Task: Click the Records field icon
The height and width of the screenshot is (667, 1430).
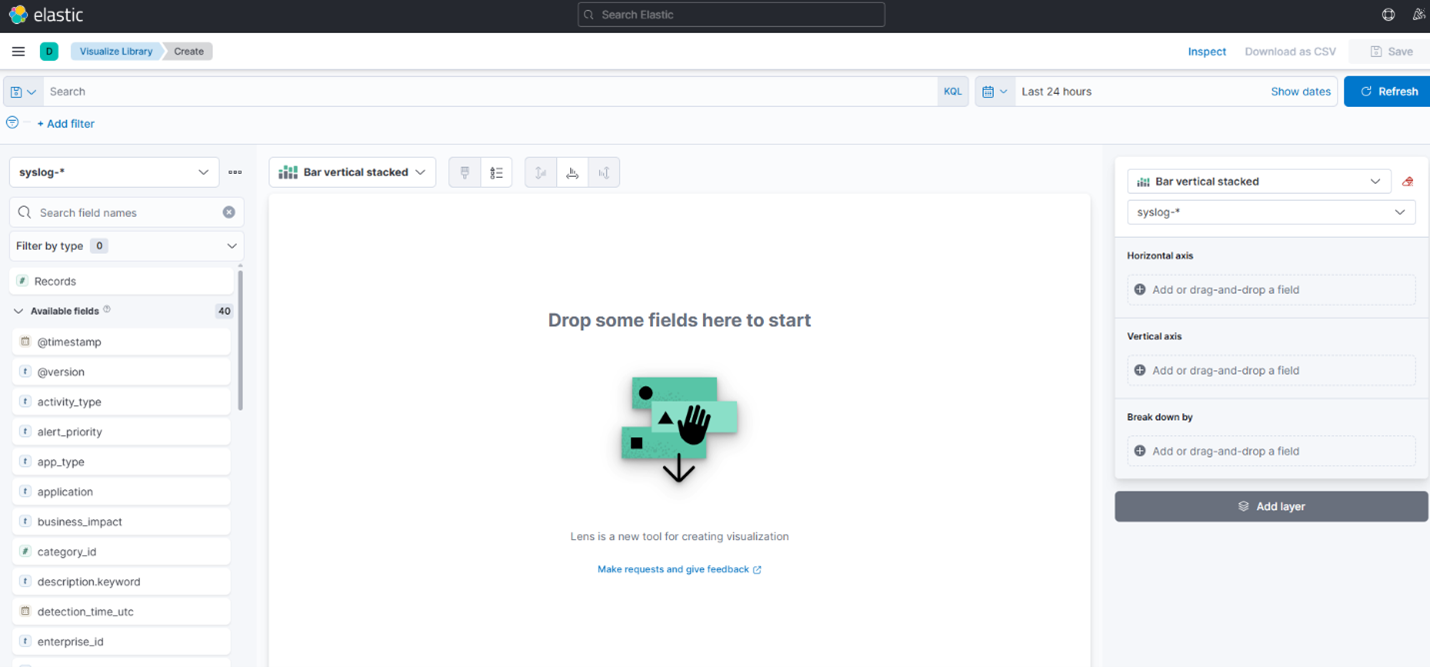Action: point(23,281)
